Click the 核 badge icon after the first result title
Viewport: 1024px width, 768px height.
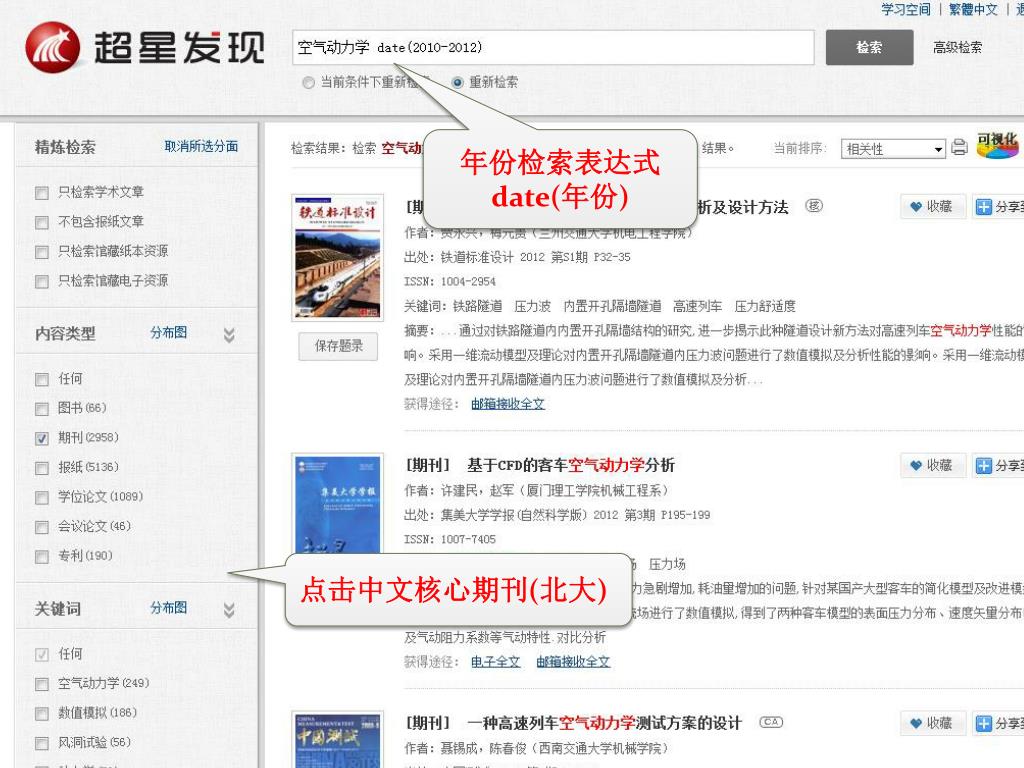click(x=814, y=206)
